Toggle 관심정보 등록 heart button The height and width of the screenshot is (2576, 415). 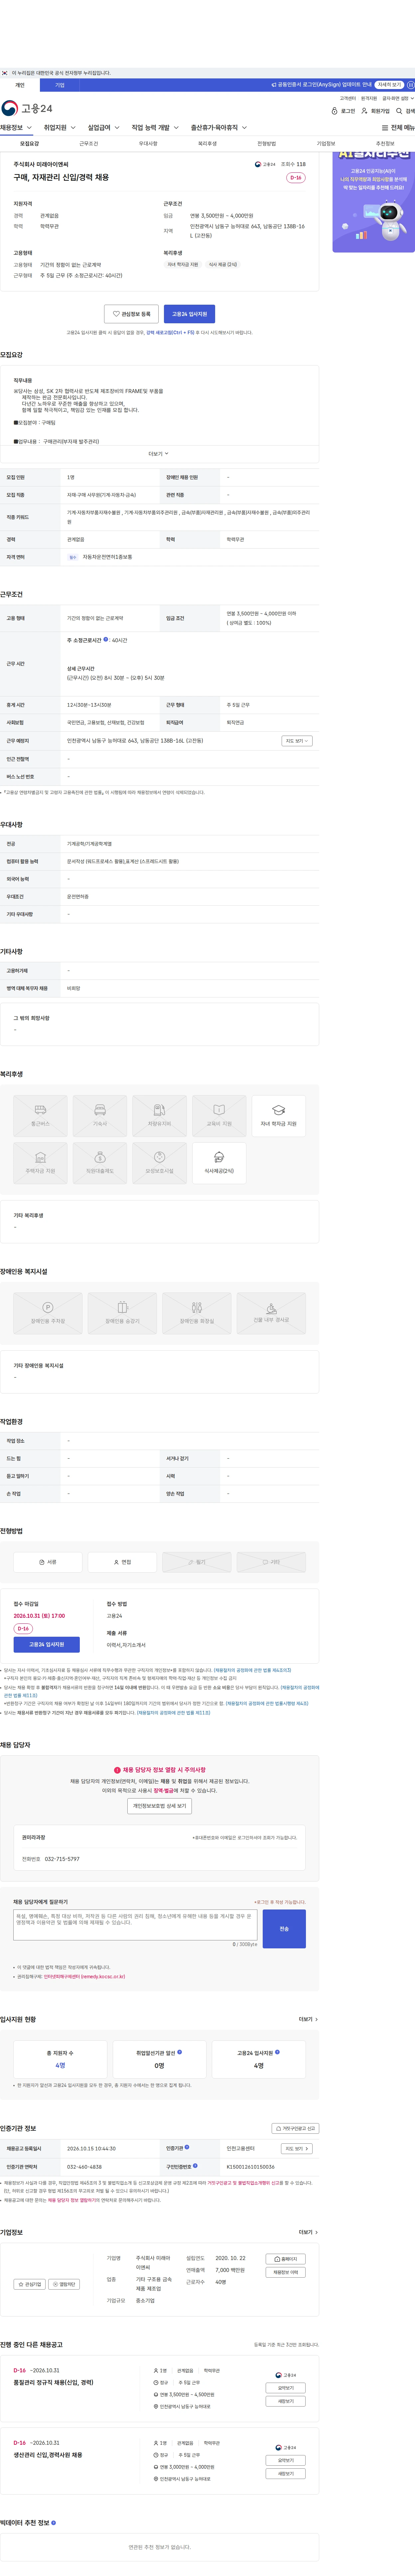click(x=131, y=314)
